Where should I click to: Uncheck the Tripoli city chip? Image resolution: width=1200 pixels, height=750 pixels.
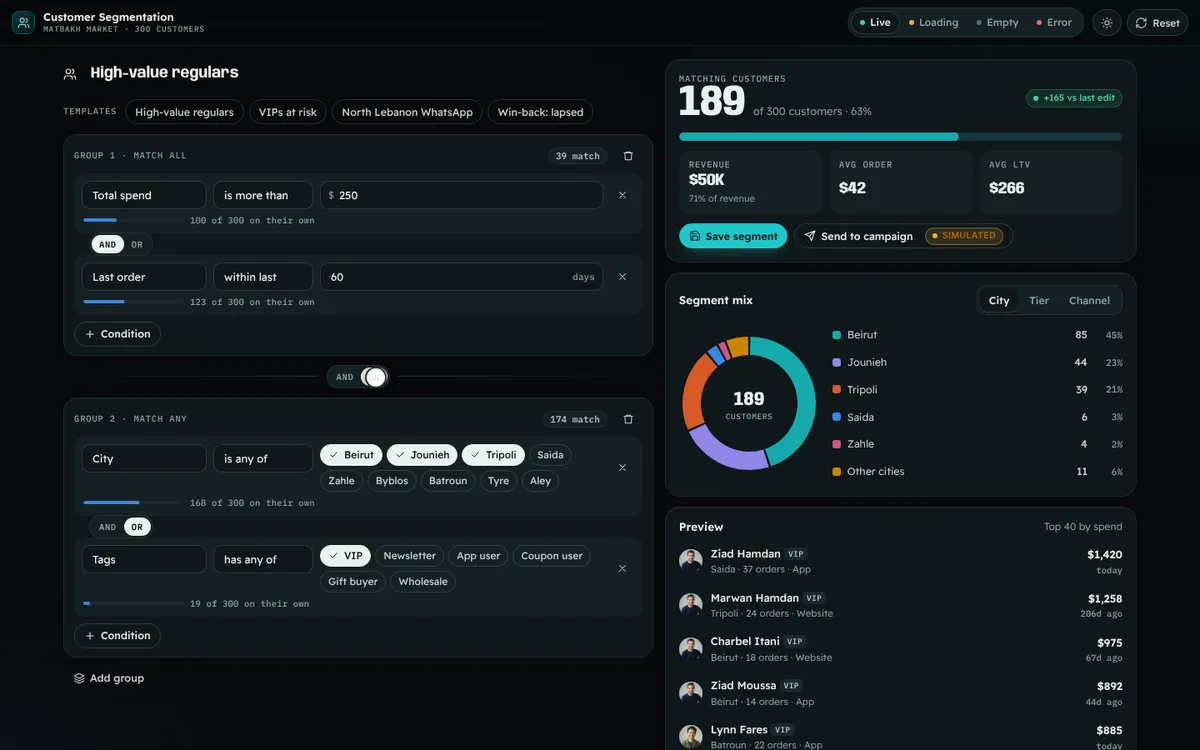[493, 455]
